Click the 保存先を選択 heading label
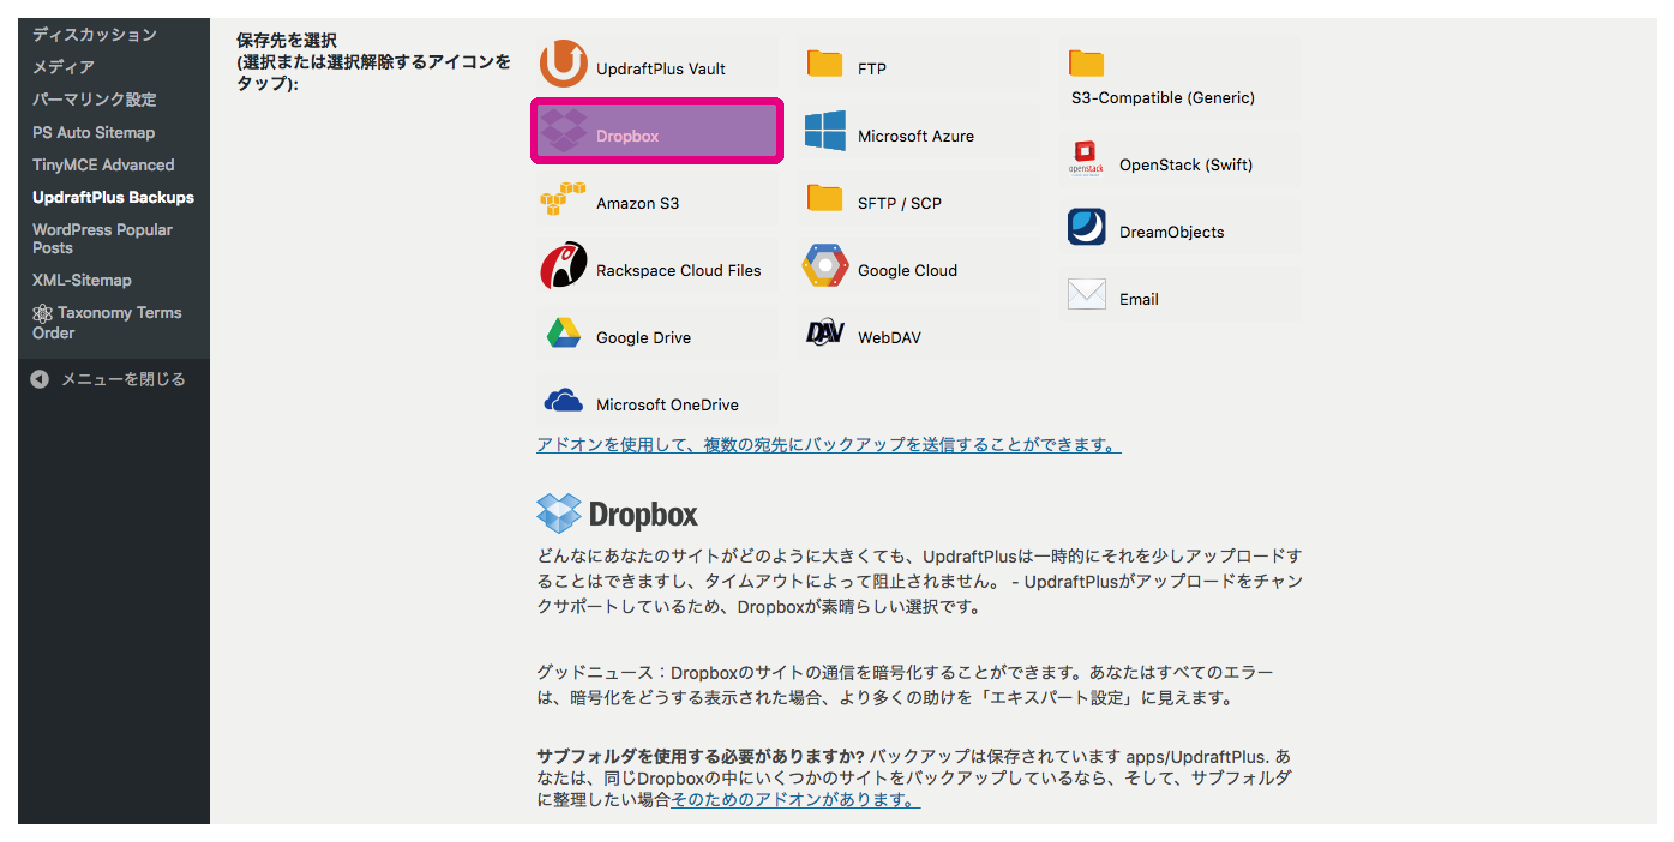Screen dimensions: 1674x842 click(287, 40)
